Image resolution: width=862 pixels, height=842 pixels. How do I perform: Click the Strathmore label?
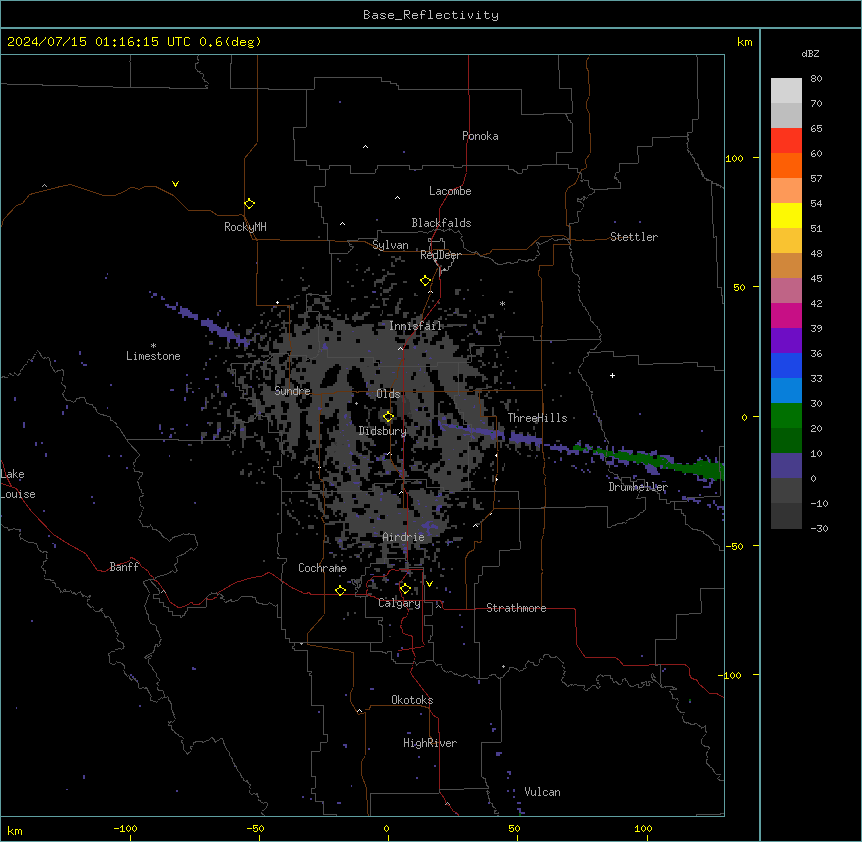click(516, 608)
